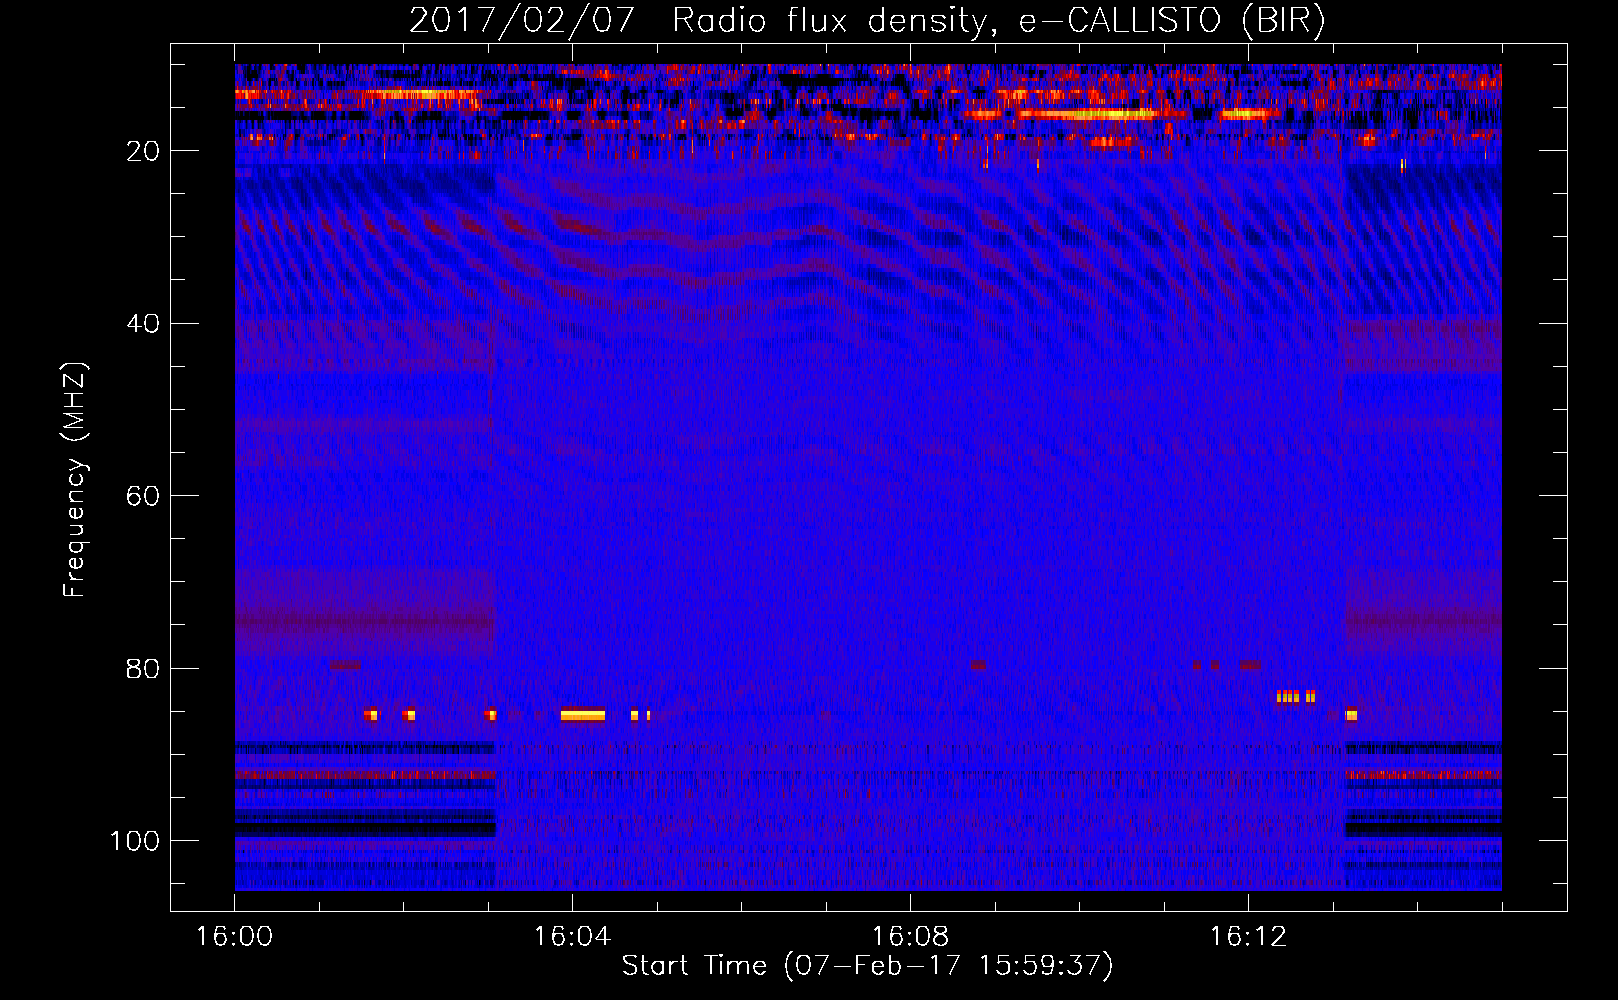The width and height of the screenshot is (1618, 1000).
Task: Click the 16:04 time tick label
Action: click(x=572, y=937)
